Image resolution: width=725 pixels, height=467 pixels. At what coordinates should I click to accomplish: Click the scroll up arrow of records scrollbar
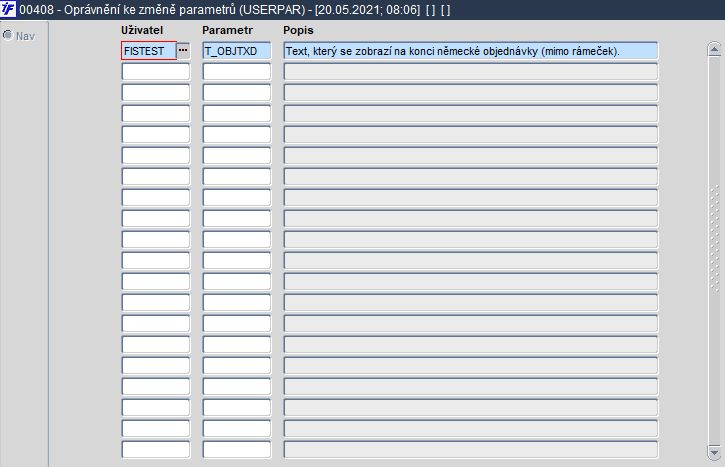pyautogui.click(x=714, y=49)
